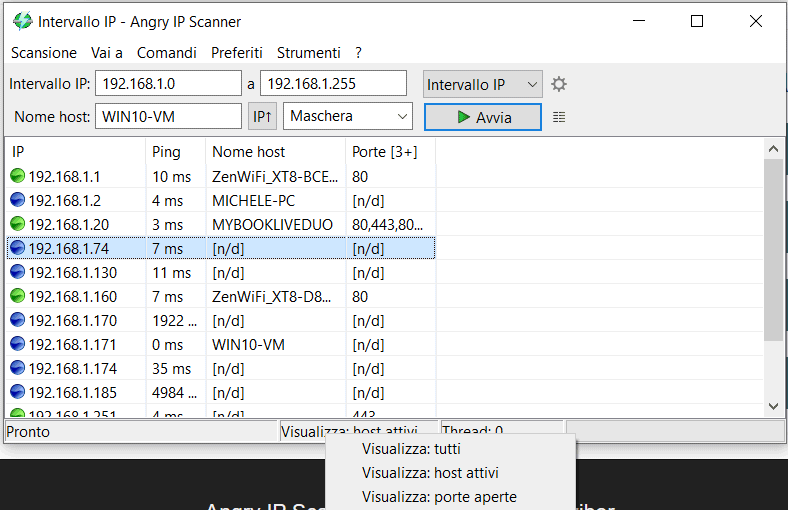Click green status icon for 192.168.1.1
788x510 pixels.
tap(18, 176)
